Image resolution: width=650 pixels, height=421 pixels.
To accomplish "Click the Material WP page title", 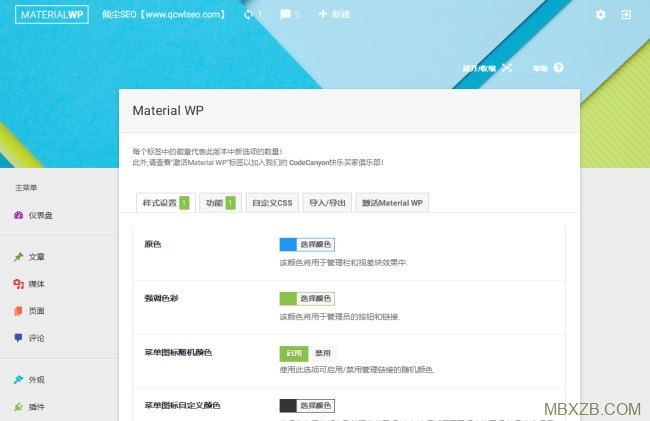I will (x=168, y=111).
